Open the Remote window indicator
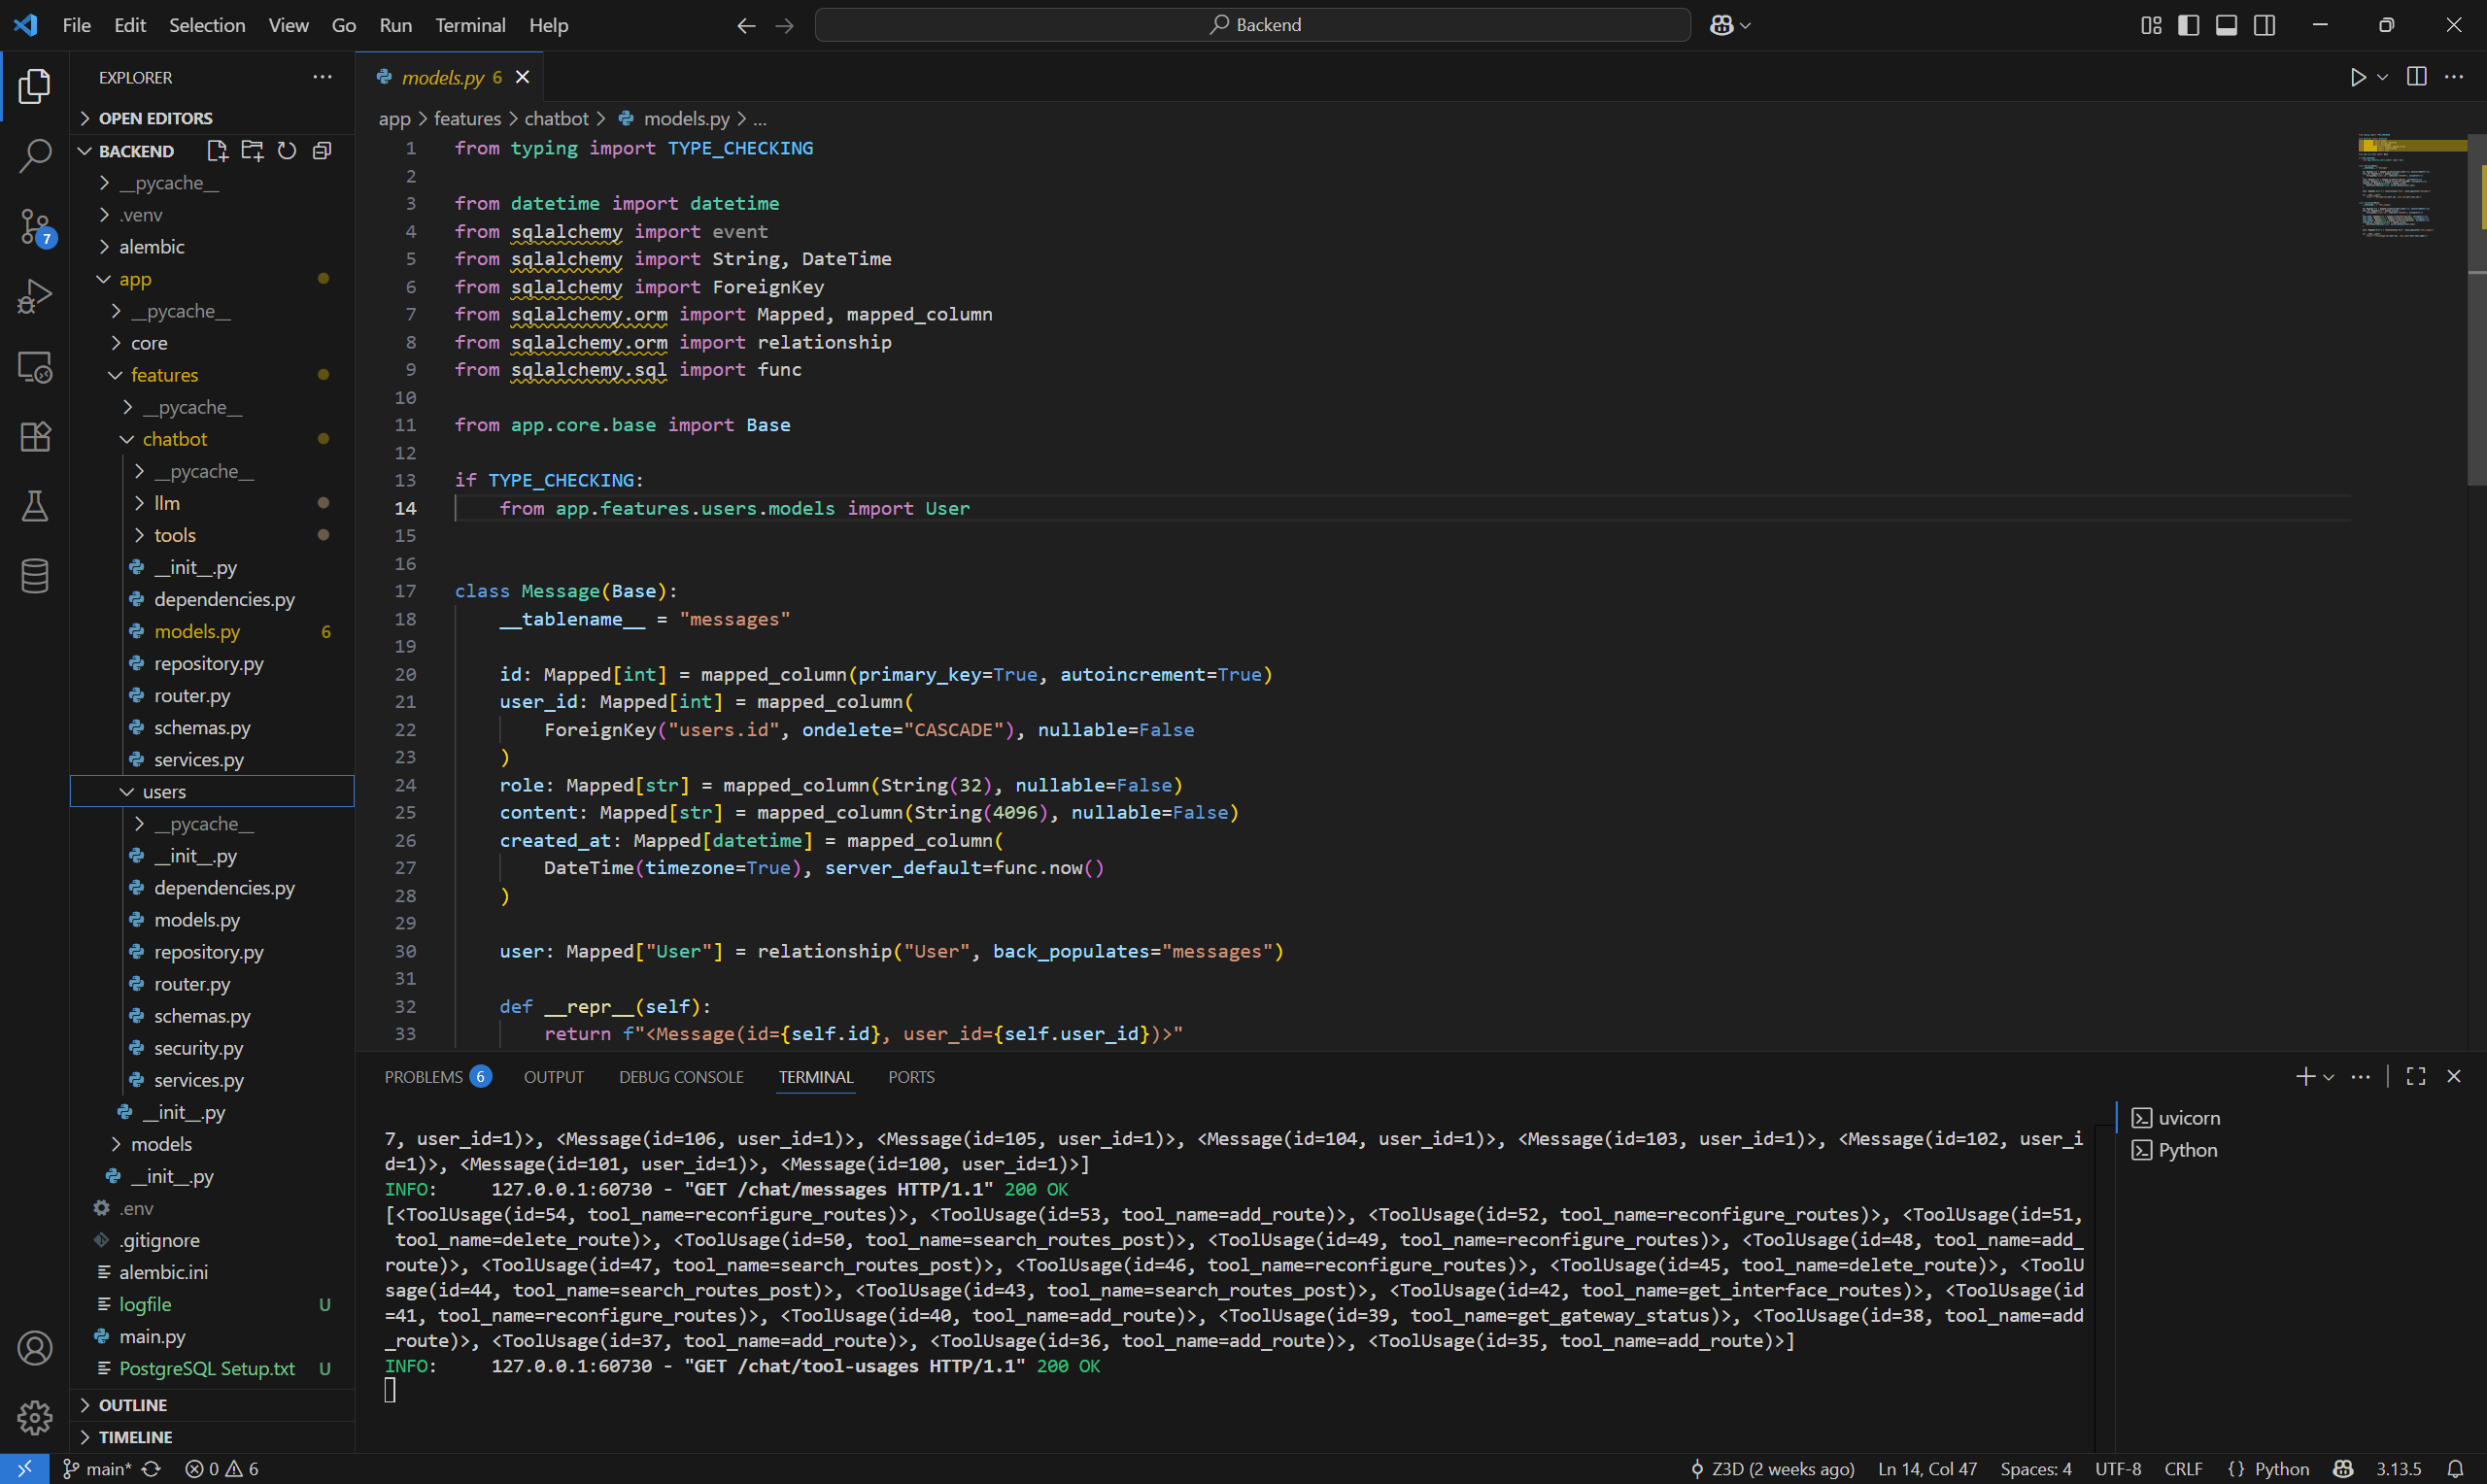 (24, 1469)
